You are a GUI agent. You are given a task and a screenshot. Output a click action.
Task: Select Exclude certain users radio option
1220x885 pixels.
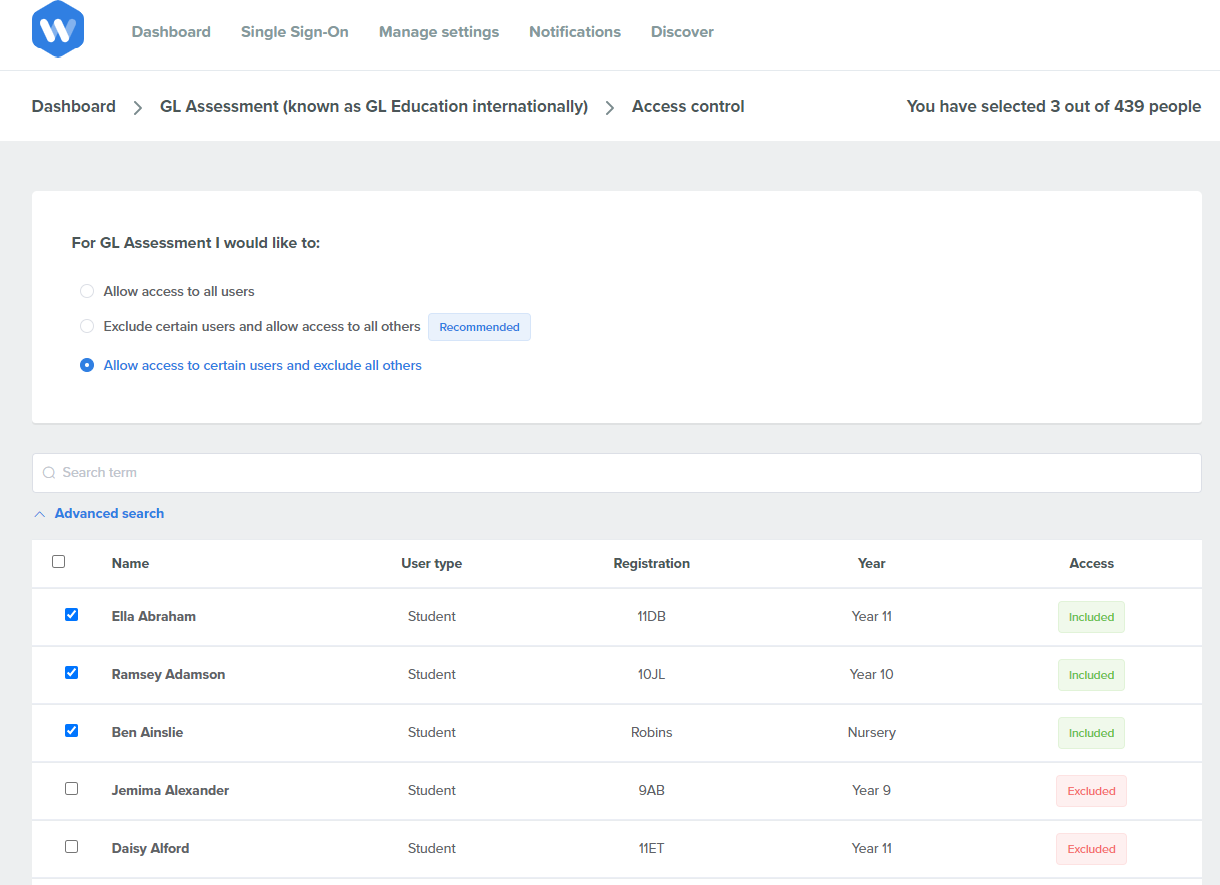(87, 326)
